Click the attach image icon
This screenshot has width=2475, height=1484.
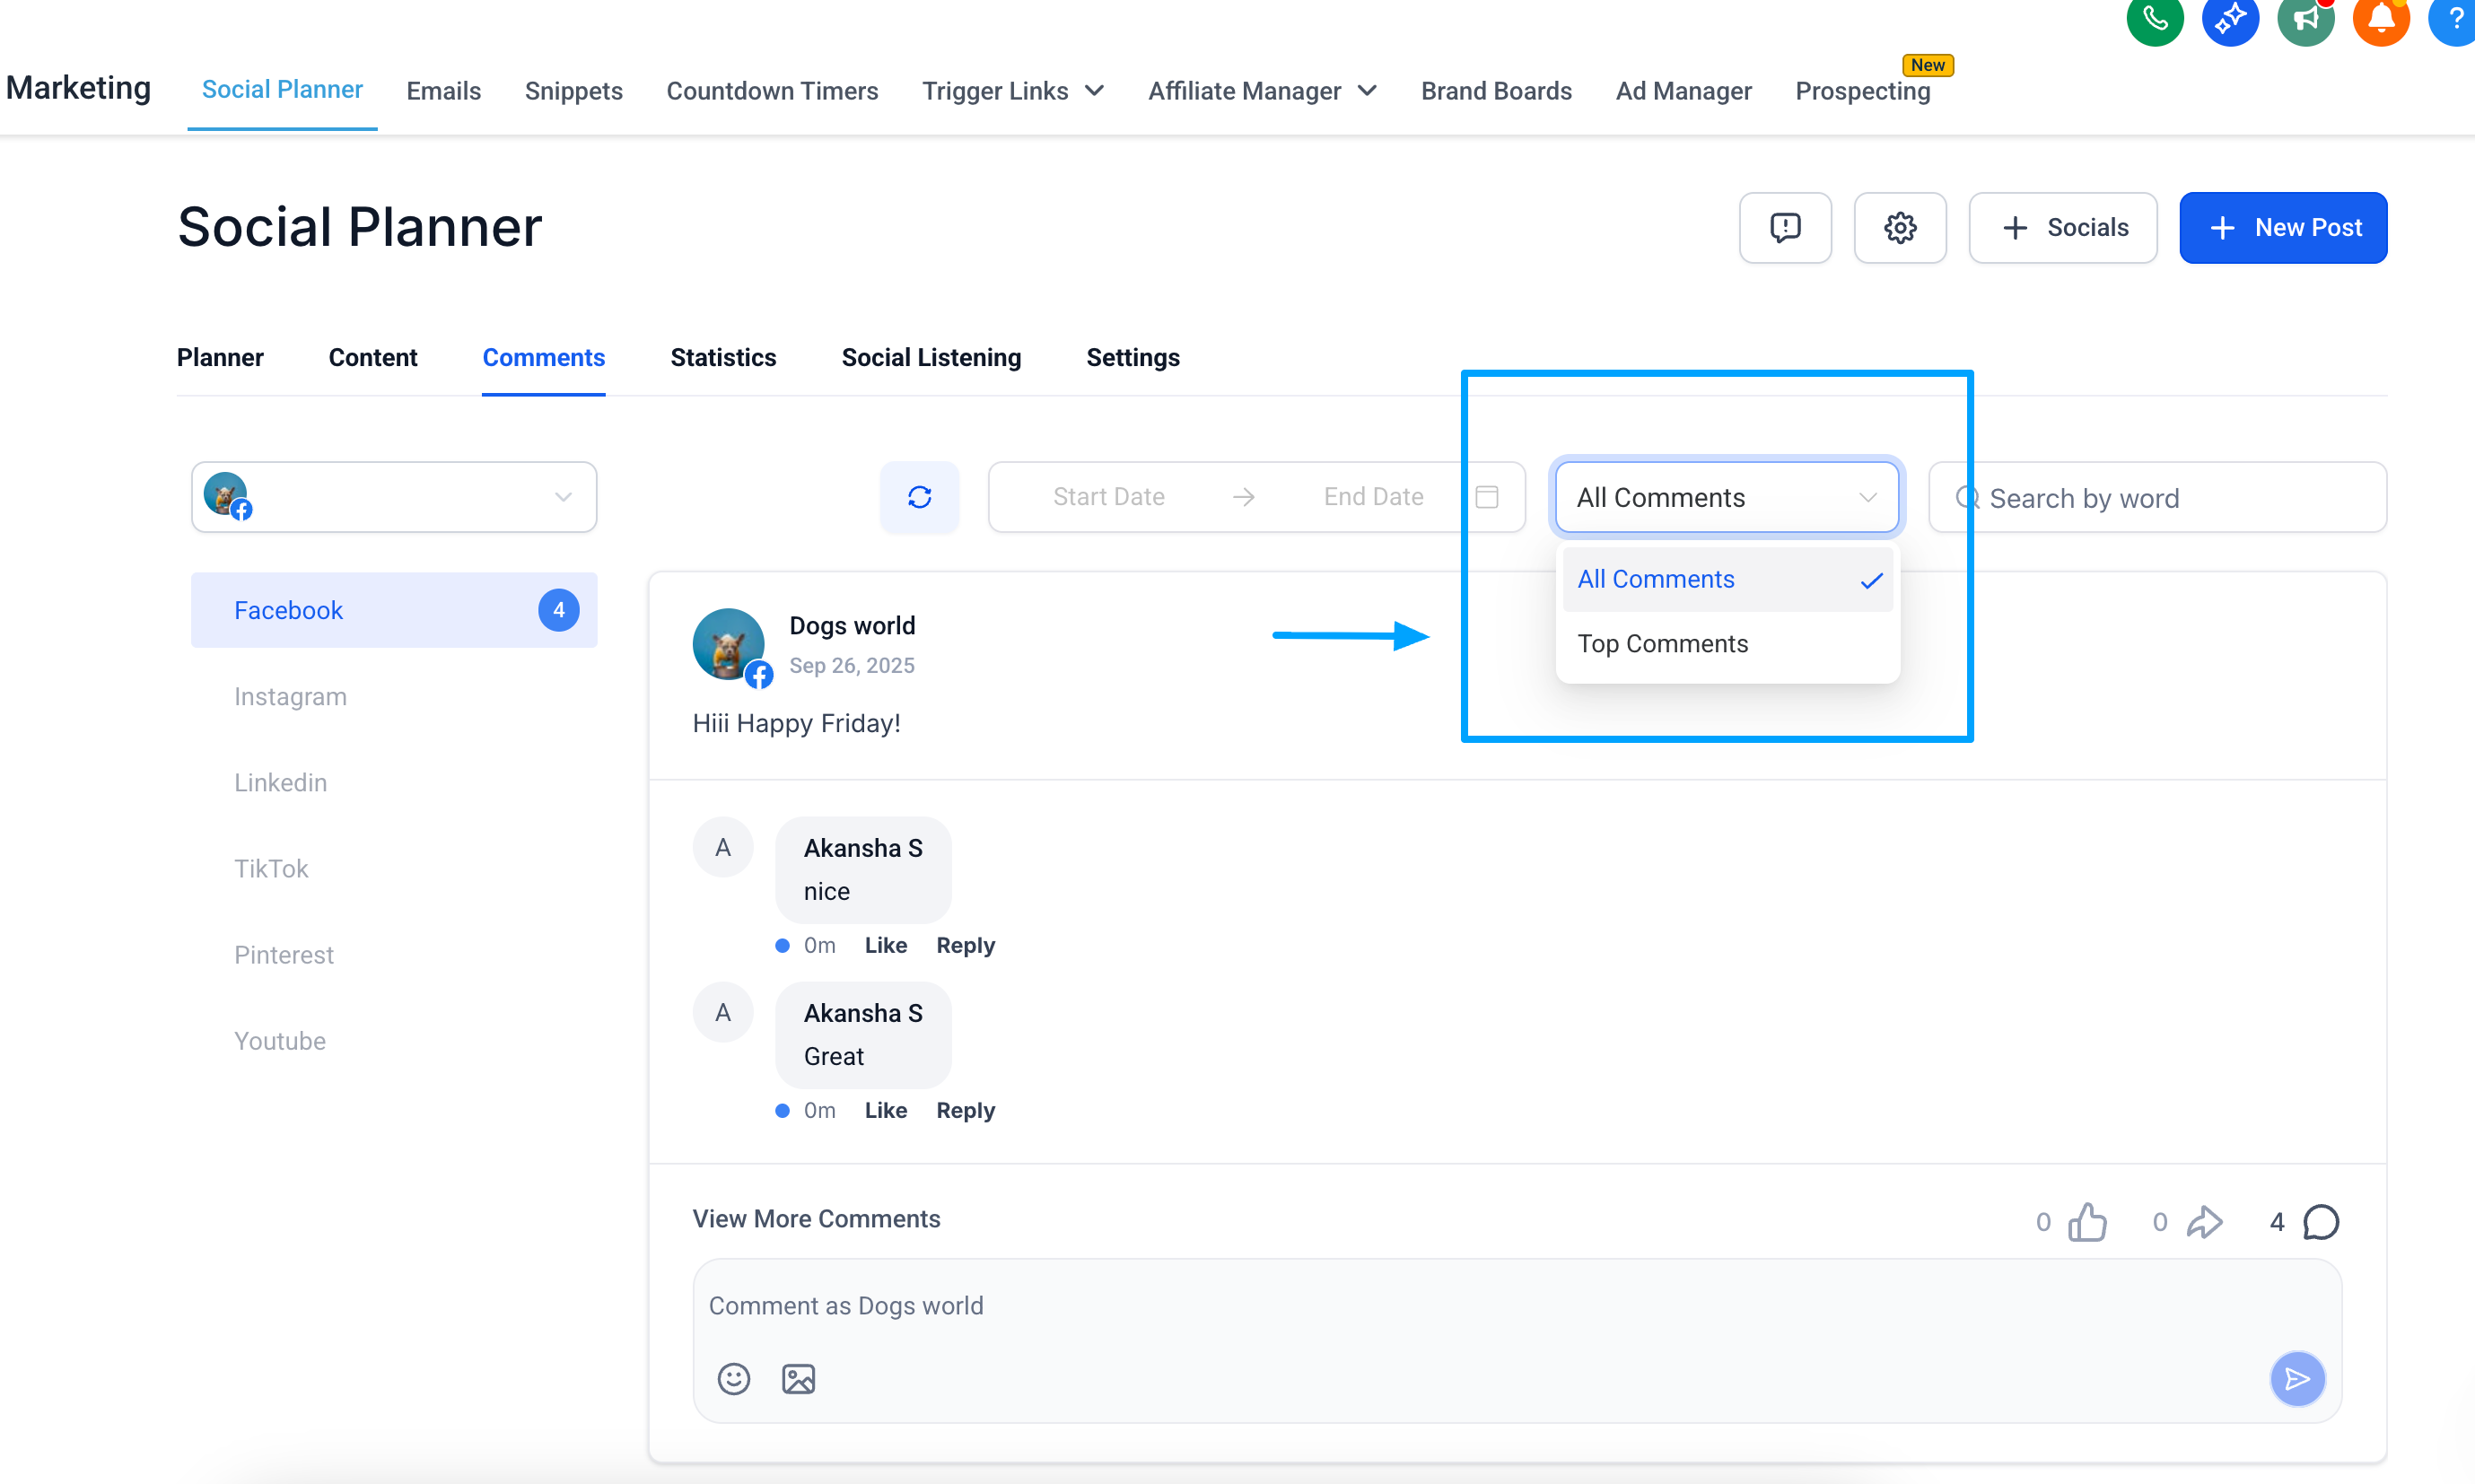coord(798,1379)
